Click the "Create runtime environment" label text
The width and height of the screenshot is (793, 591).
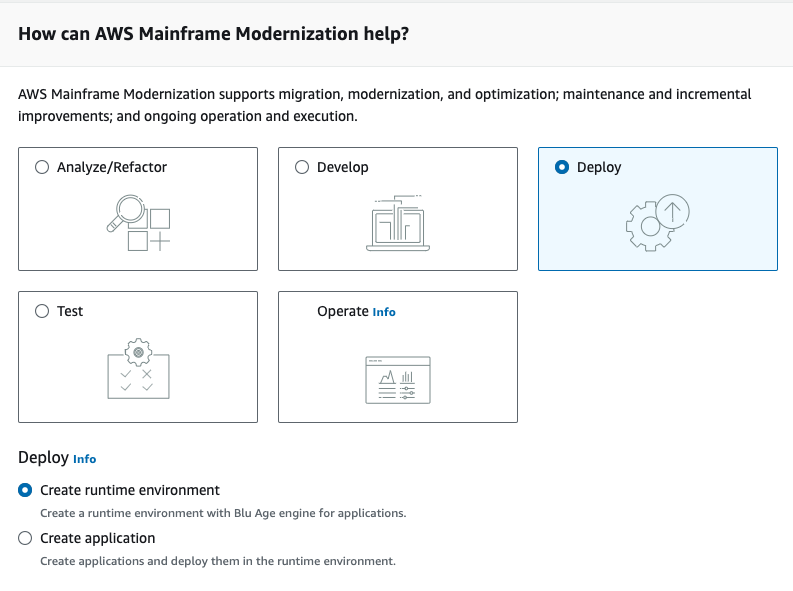point(129,491)
